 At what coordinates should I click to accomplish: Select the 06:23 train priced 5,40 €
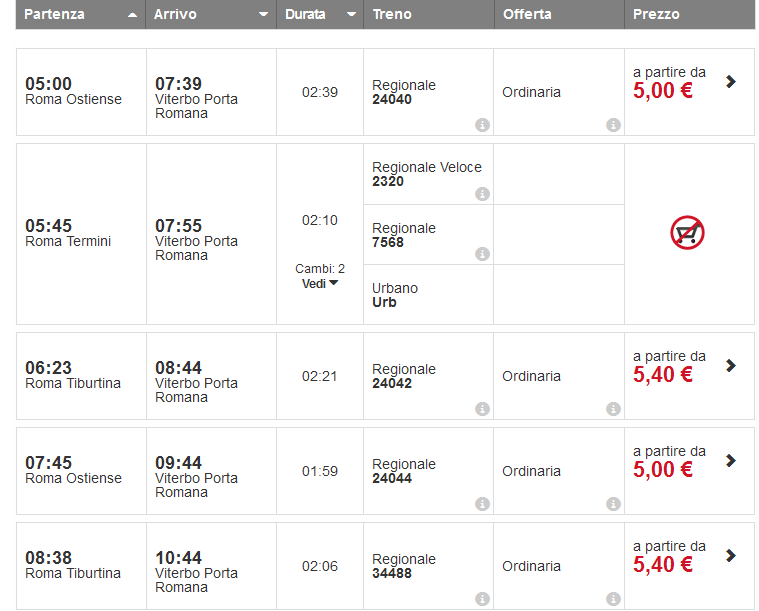(731, 366)
